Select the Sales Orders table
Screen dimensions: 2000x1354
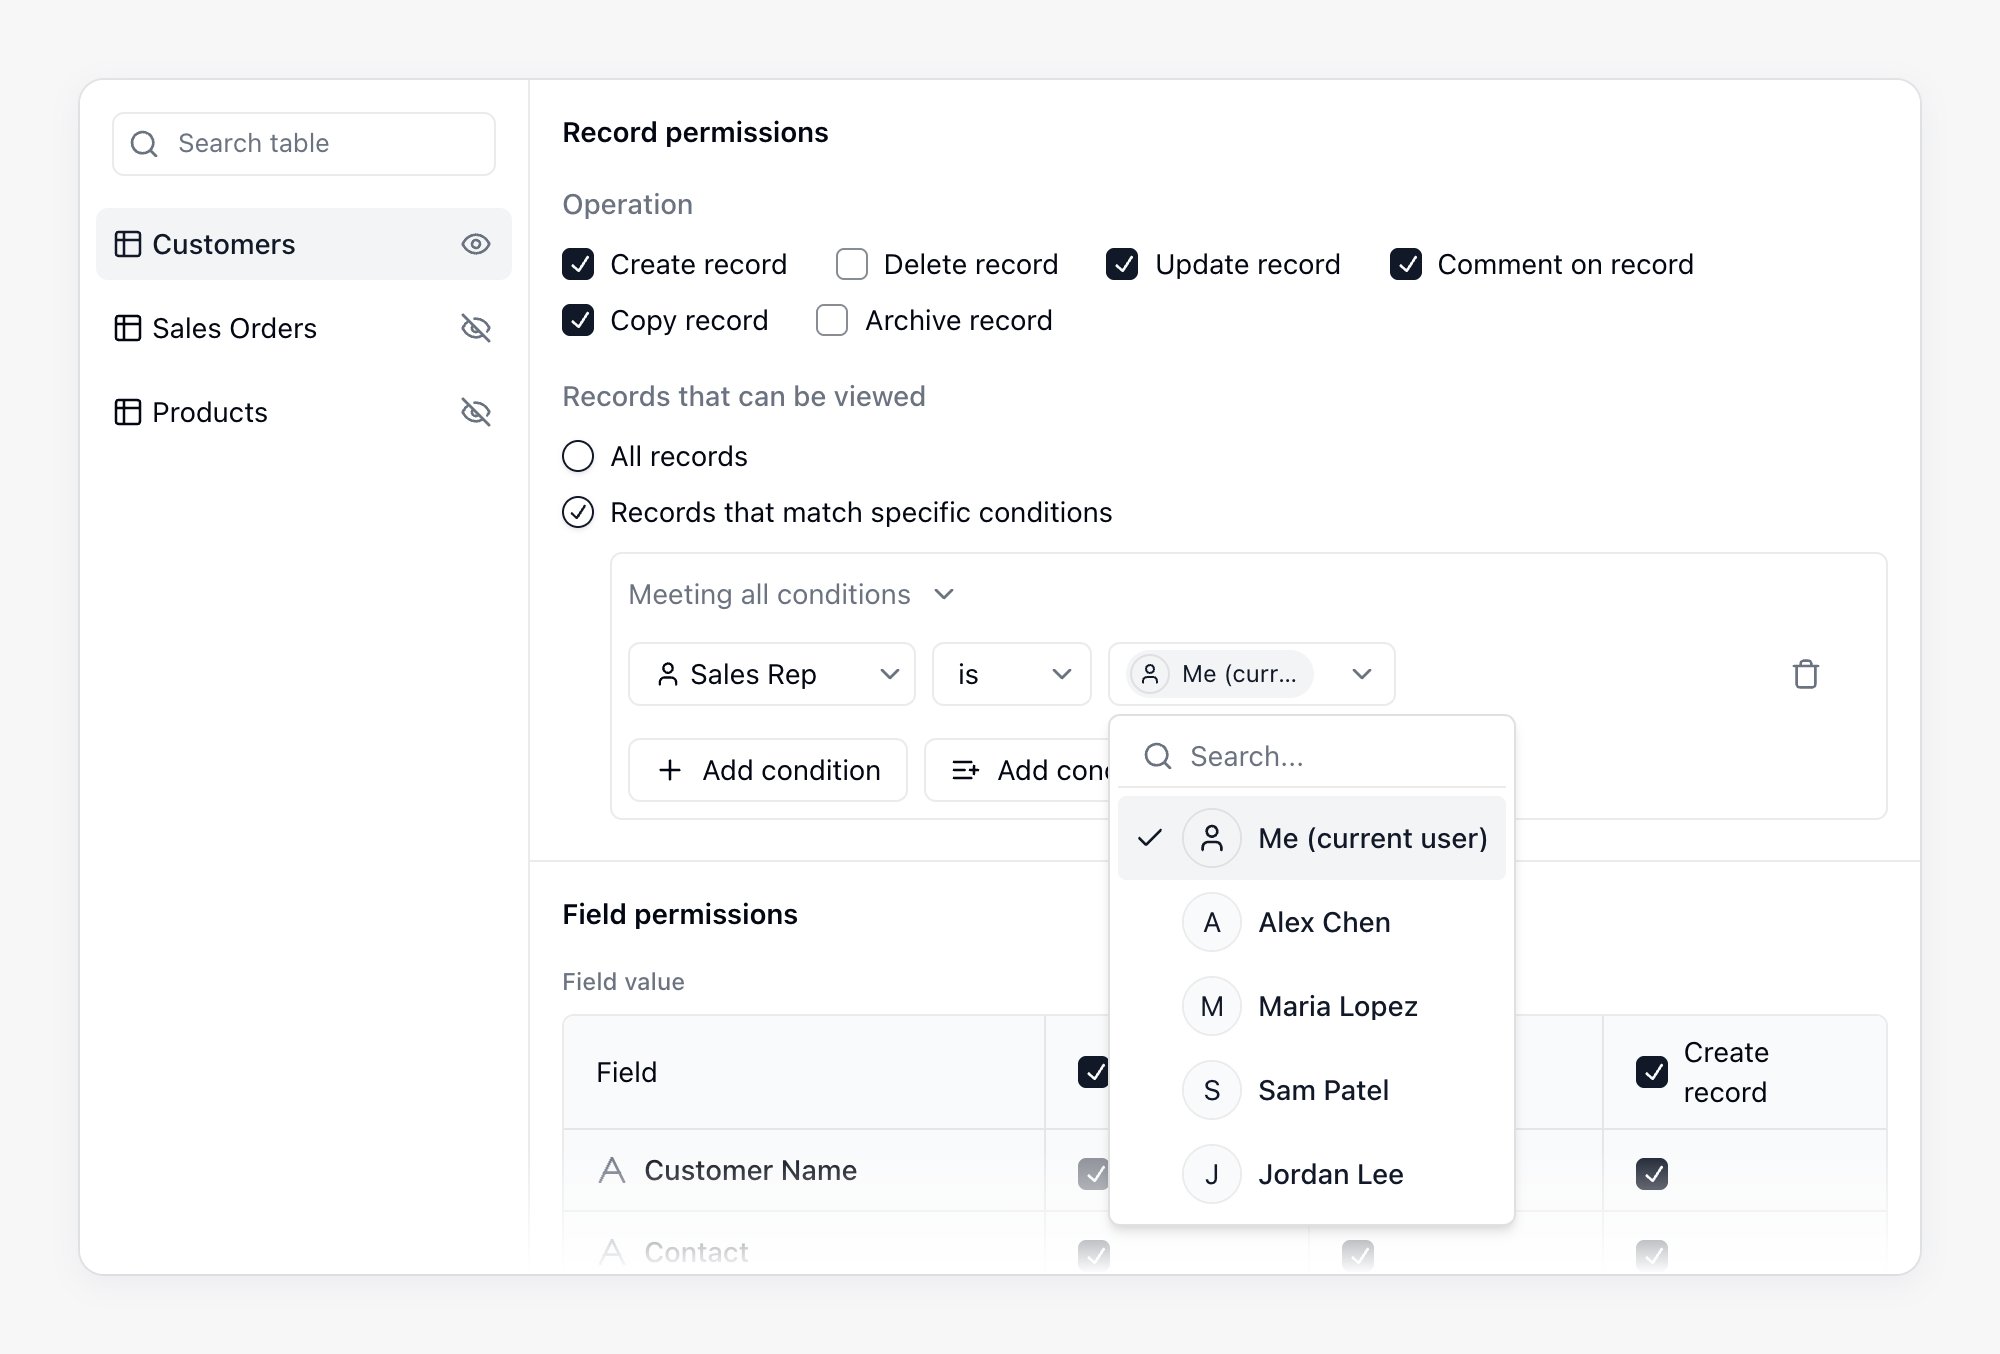pyautogui.click(x=304, y=328)
